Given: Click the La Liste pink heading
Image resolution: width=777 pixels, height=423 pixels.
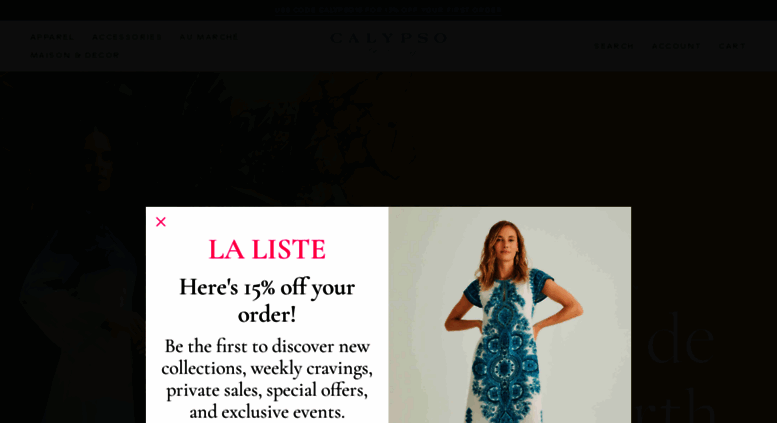Looking at the screenshot, I should point(267,249).
